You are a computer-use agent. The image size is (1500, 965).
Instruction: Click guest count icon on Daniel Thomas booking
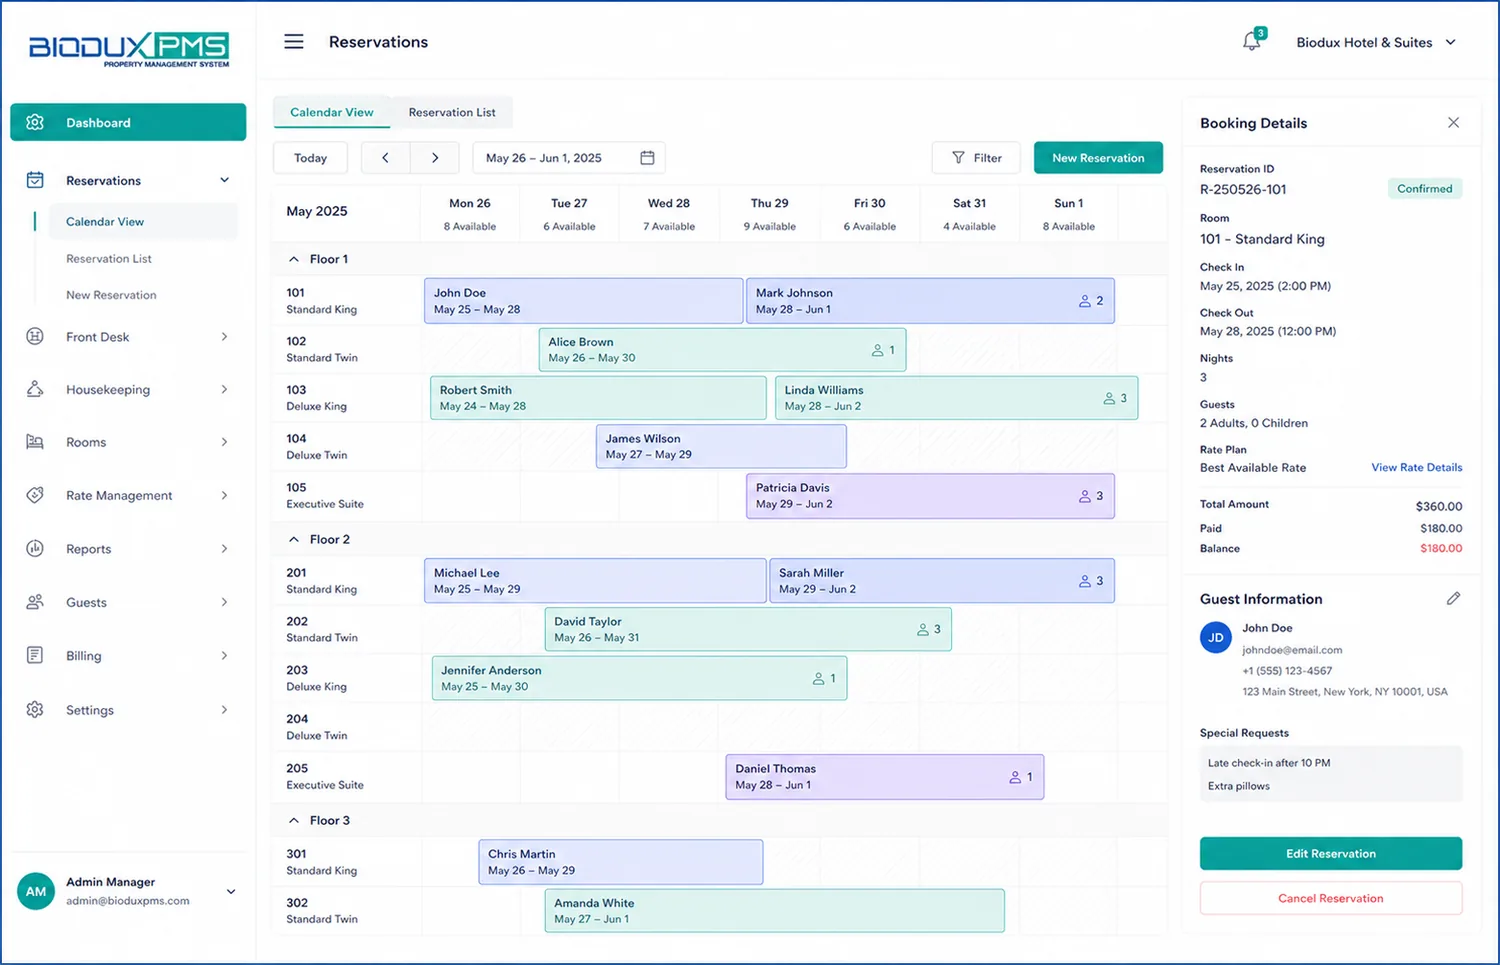[1015, 777]
